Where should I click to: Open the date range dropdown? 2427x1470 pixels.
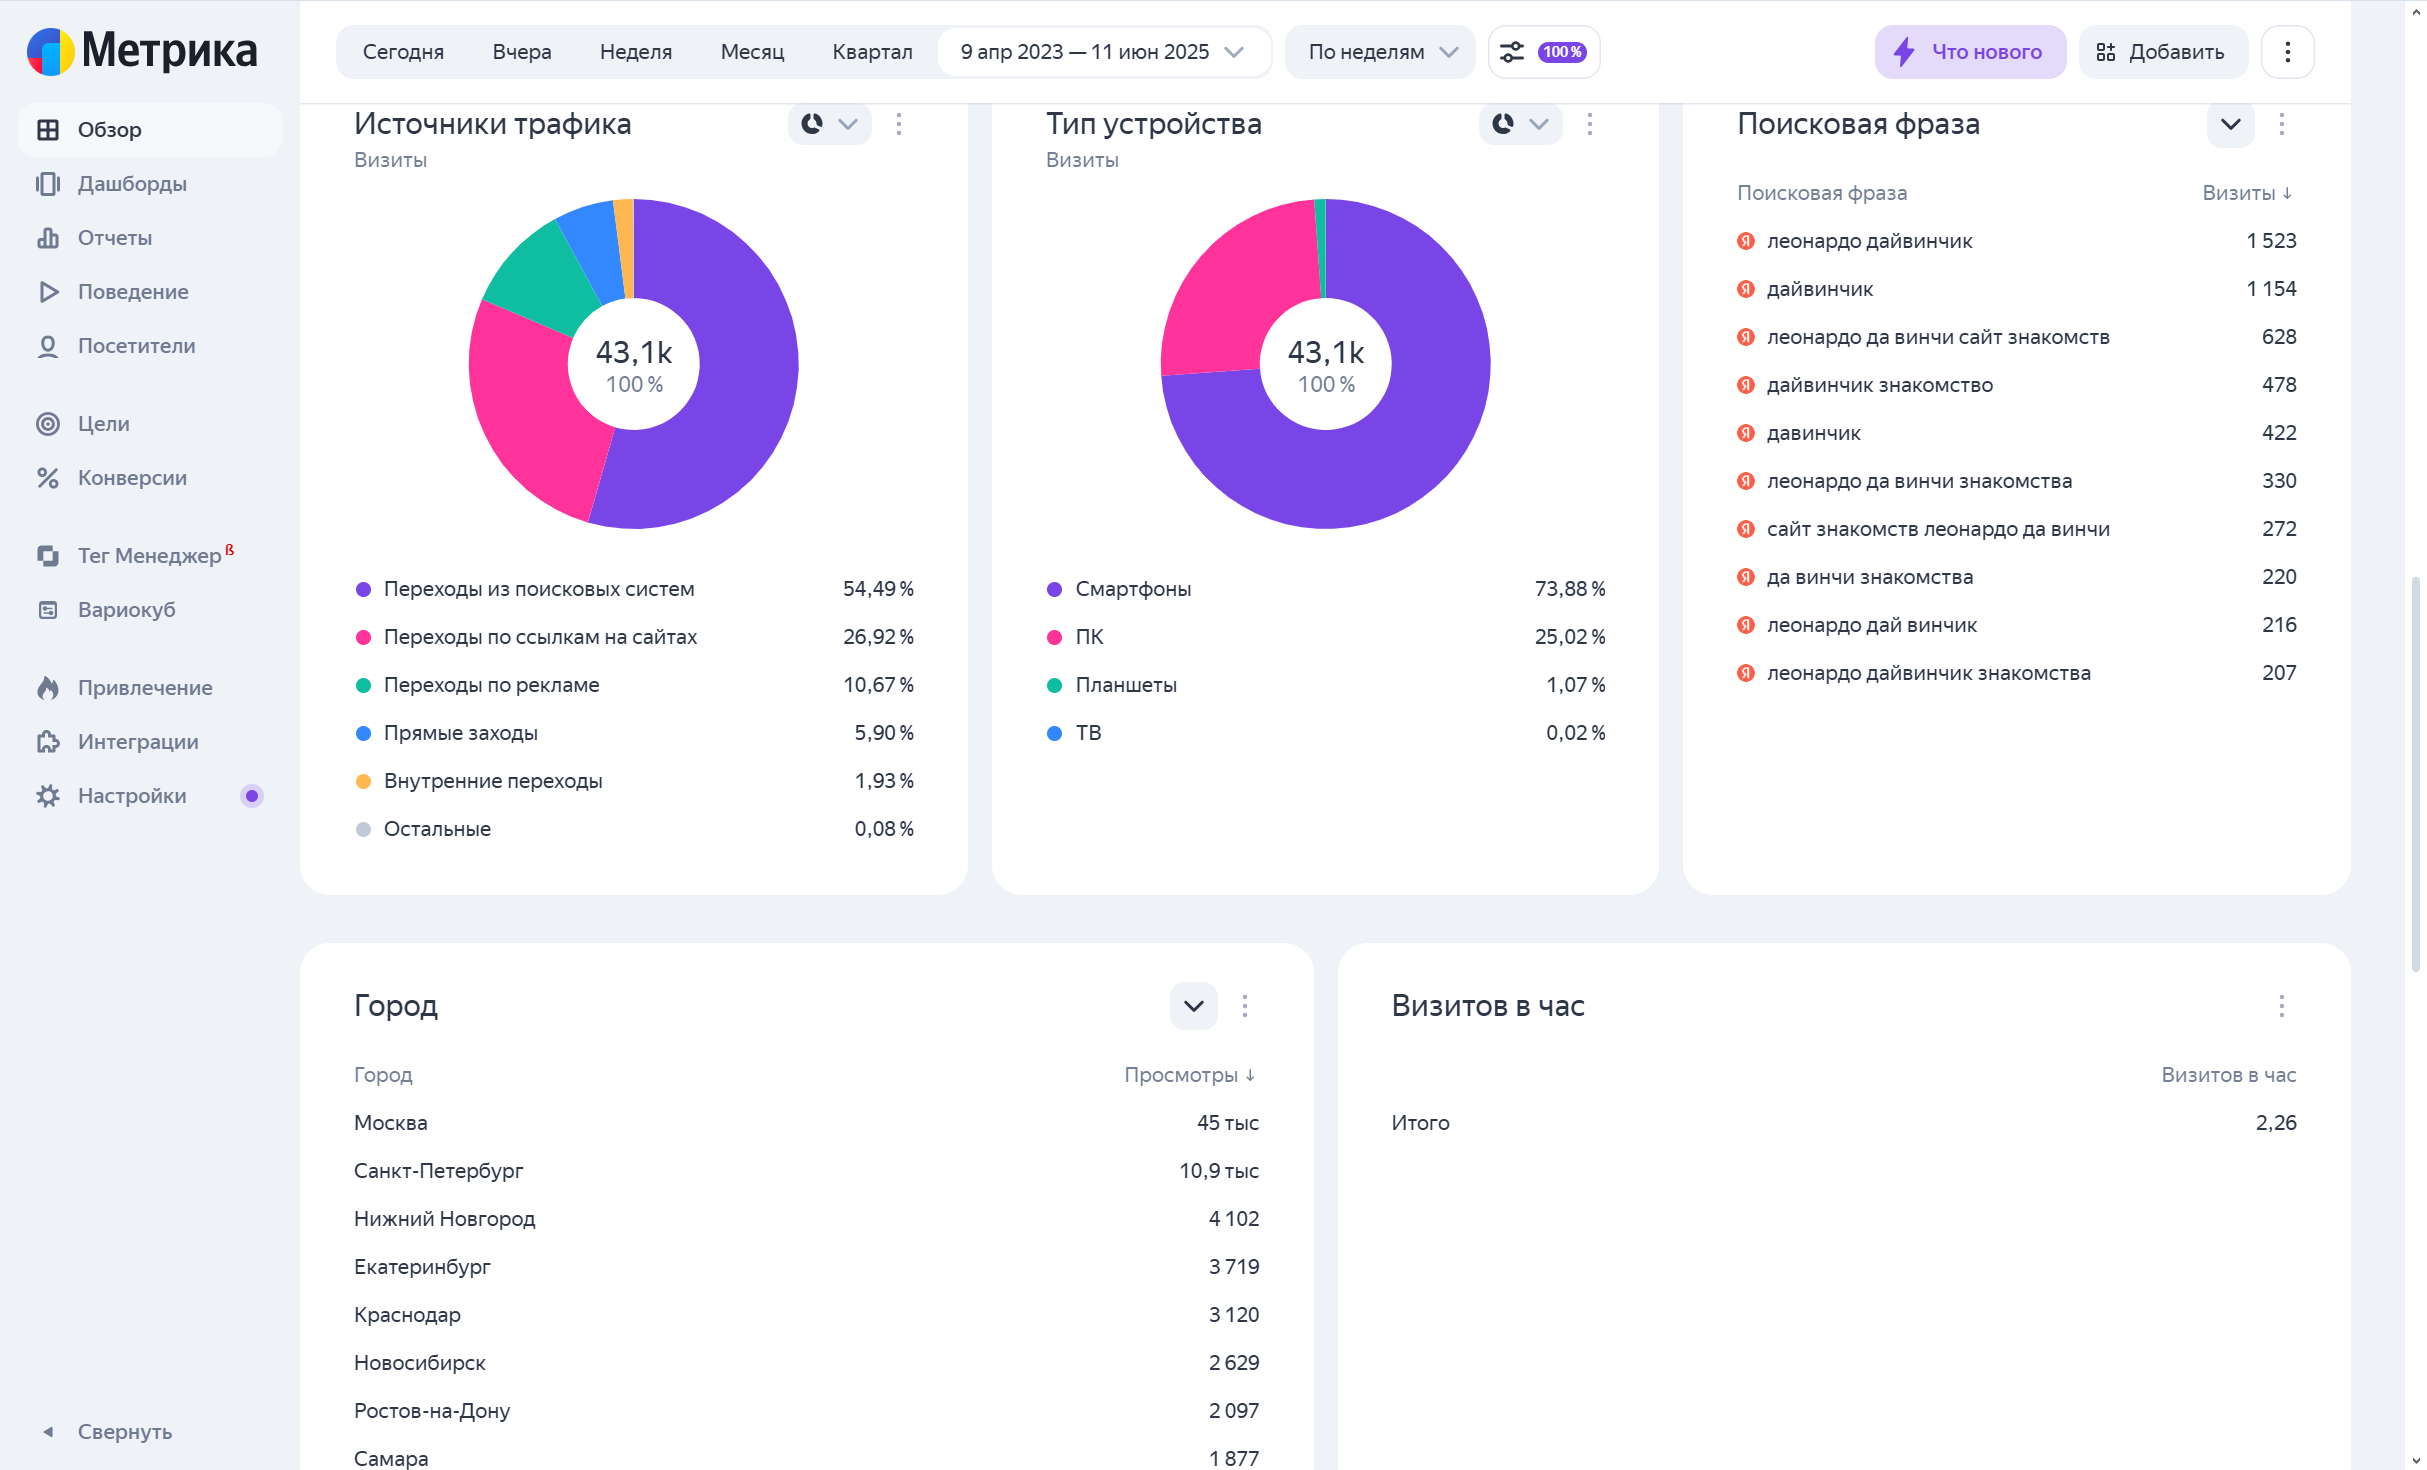(x=1102, y=52)
